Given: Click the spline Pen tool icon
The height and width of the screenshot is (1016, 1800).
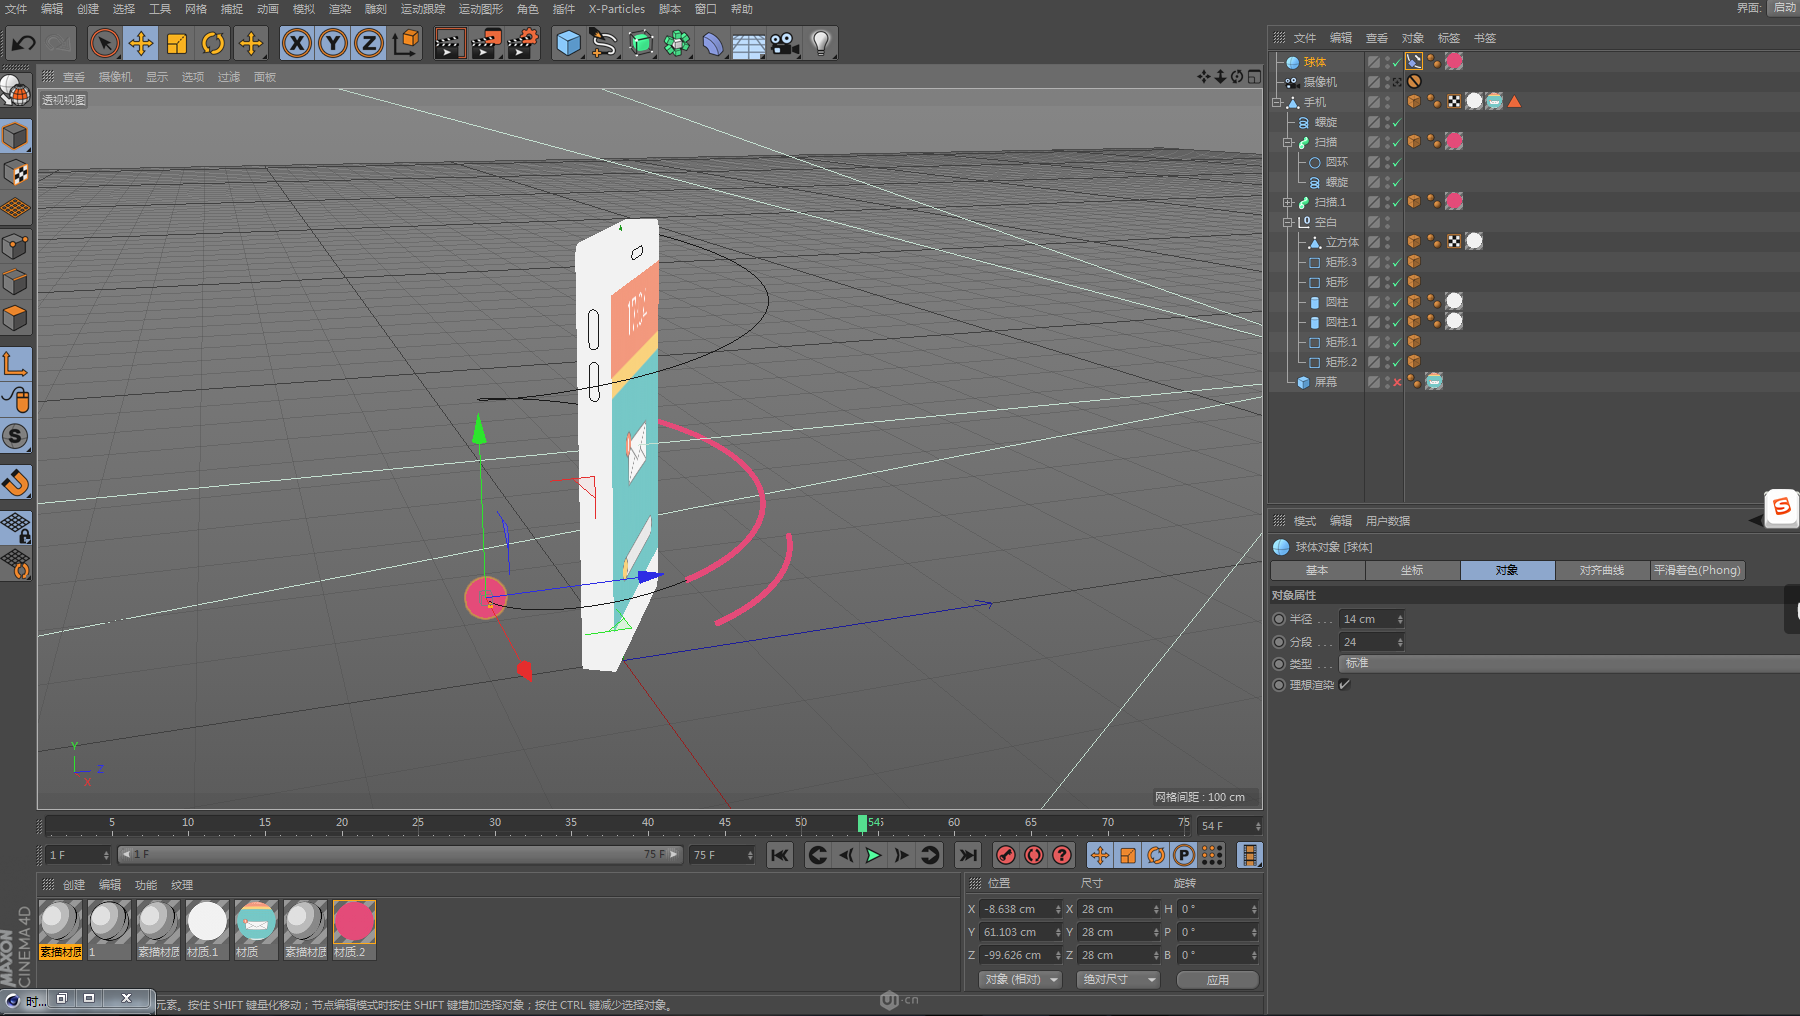Looking at the screenshot, I should point(604,43).
